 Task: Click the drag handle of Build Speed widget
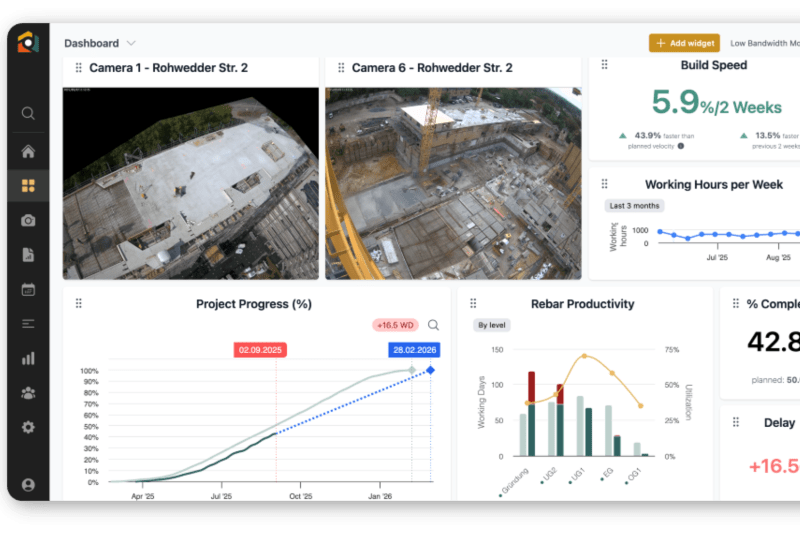(605, 64)
